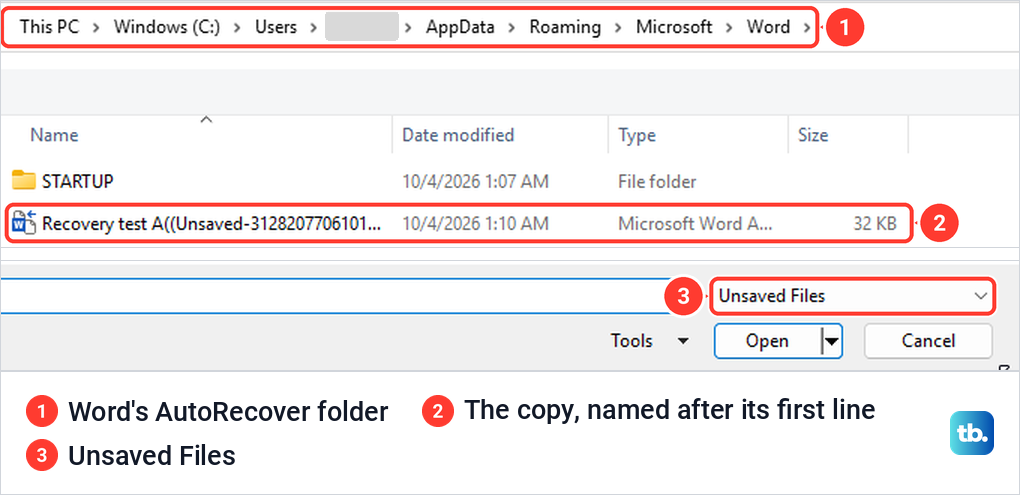1020x495 pixels.
Task: Open the Unsaved Files type dropdown
Action: click(853, 296)
